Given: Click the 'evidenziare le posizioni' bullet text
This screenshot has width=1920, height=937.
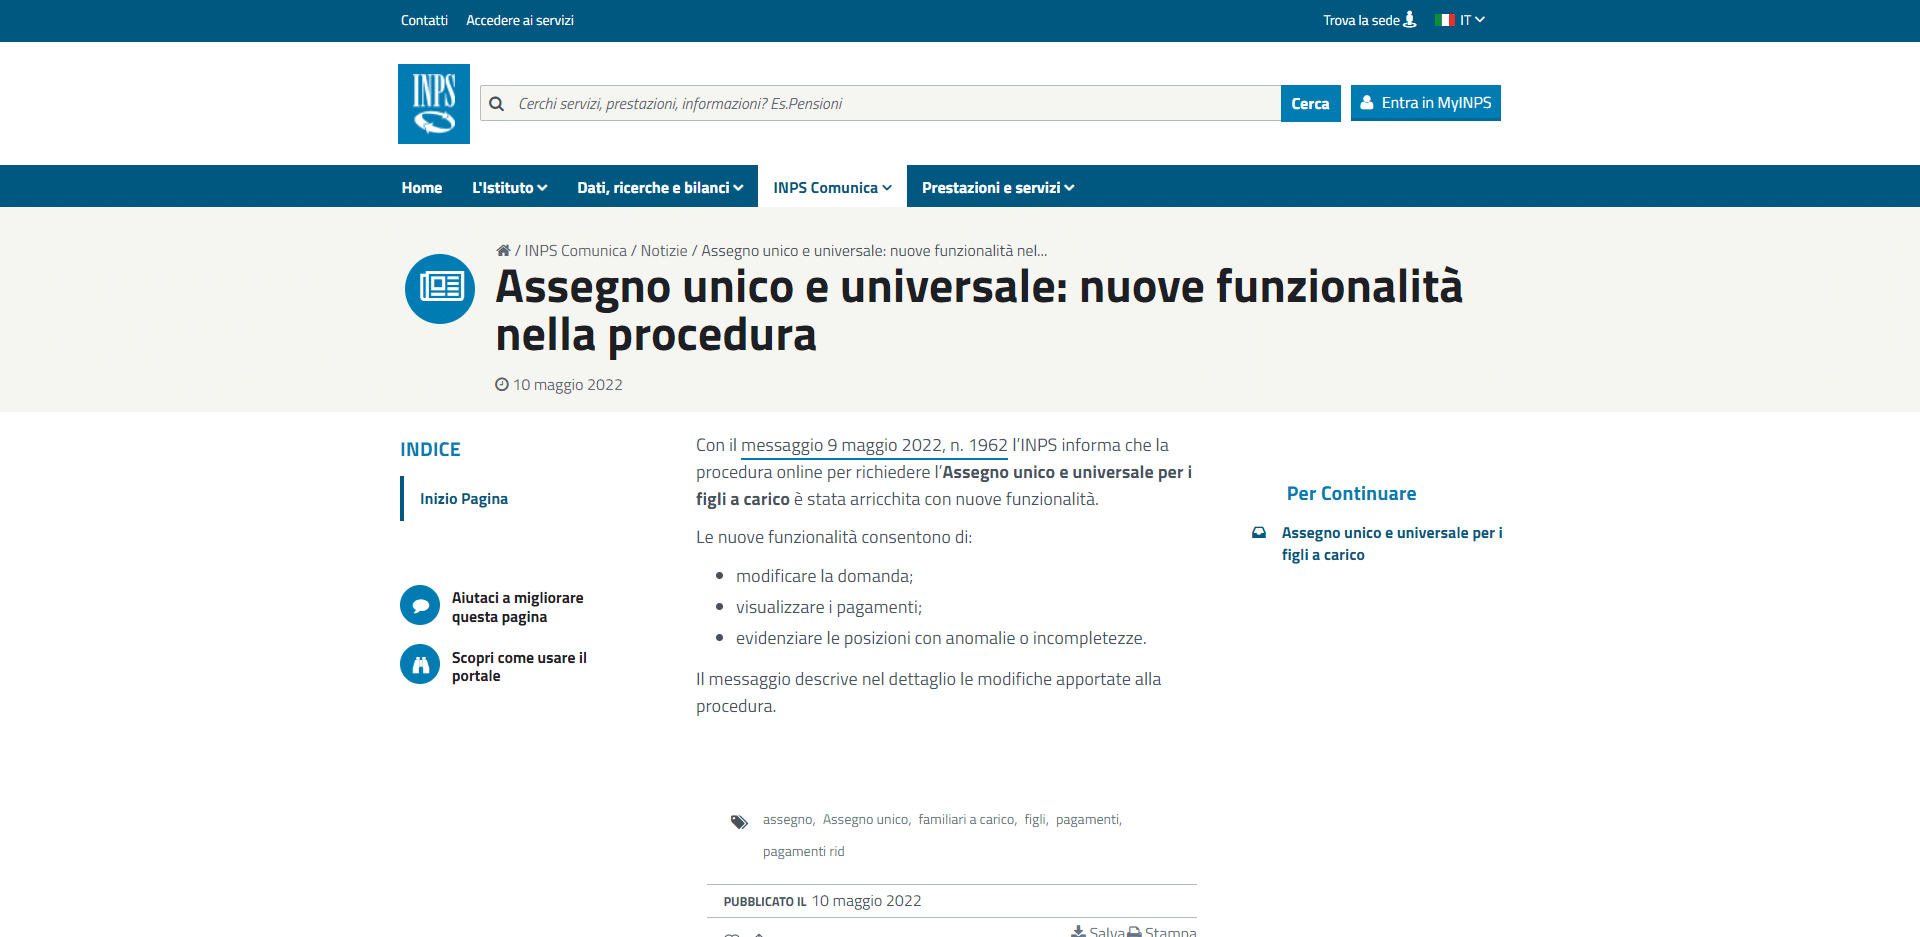Looking at the screenshot, I should tap(941, 638).
